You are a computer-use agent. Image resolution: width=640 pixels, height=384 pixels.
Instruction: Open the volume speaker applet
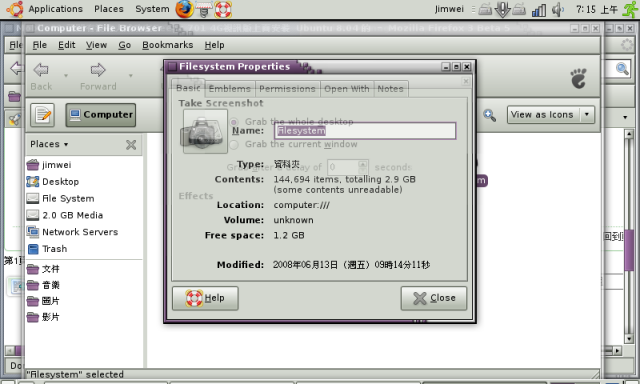[x=558, y=9]
